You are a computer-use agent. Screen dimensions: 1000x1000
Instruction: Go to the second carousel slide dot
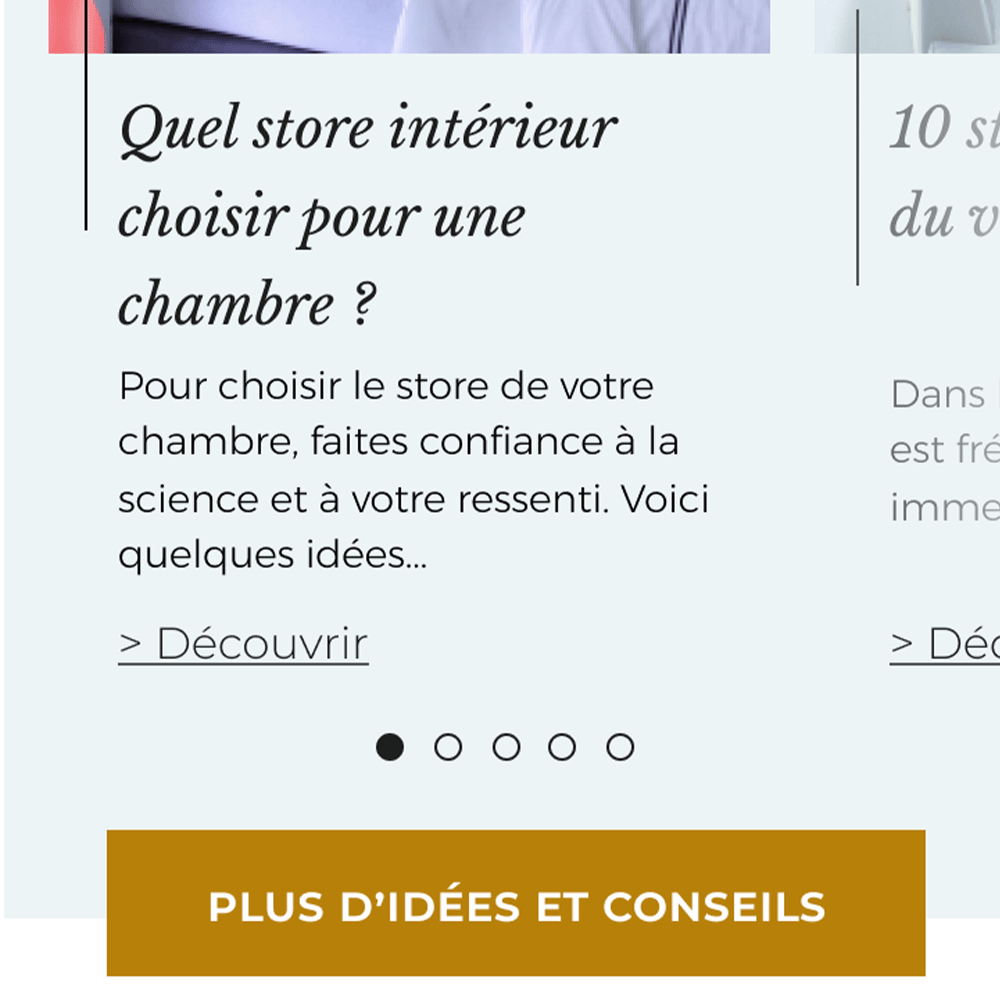448,747
